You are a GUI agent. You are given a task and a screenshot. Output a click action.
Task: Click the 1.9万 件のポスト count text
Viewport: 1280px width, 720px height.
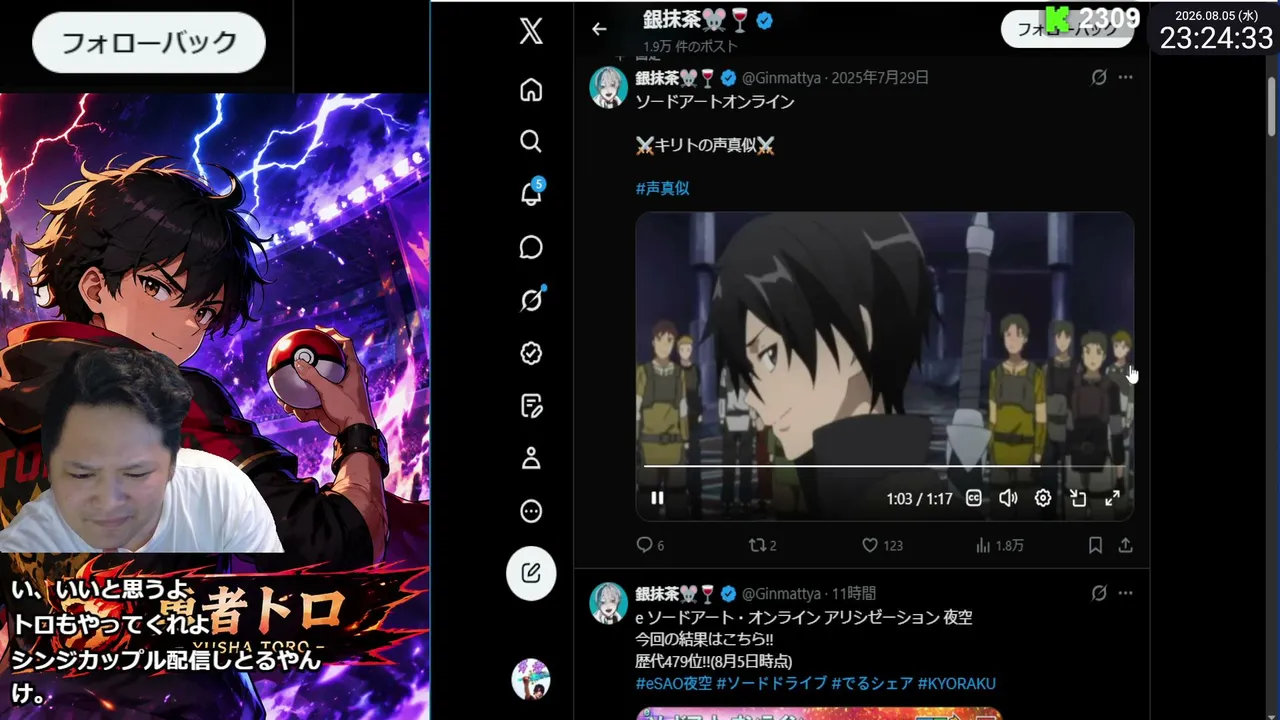tap(690, 46)
